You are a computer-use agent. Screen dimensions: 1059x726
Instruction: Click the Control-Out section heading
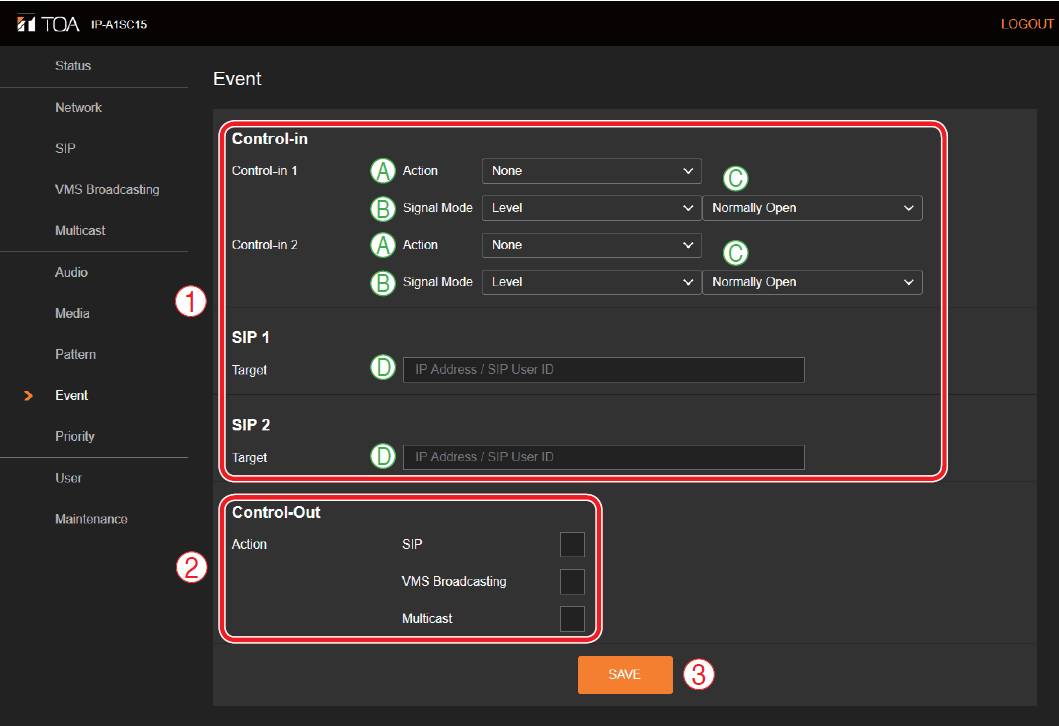click(276, 513)
